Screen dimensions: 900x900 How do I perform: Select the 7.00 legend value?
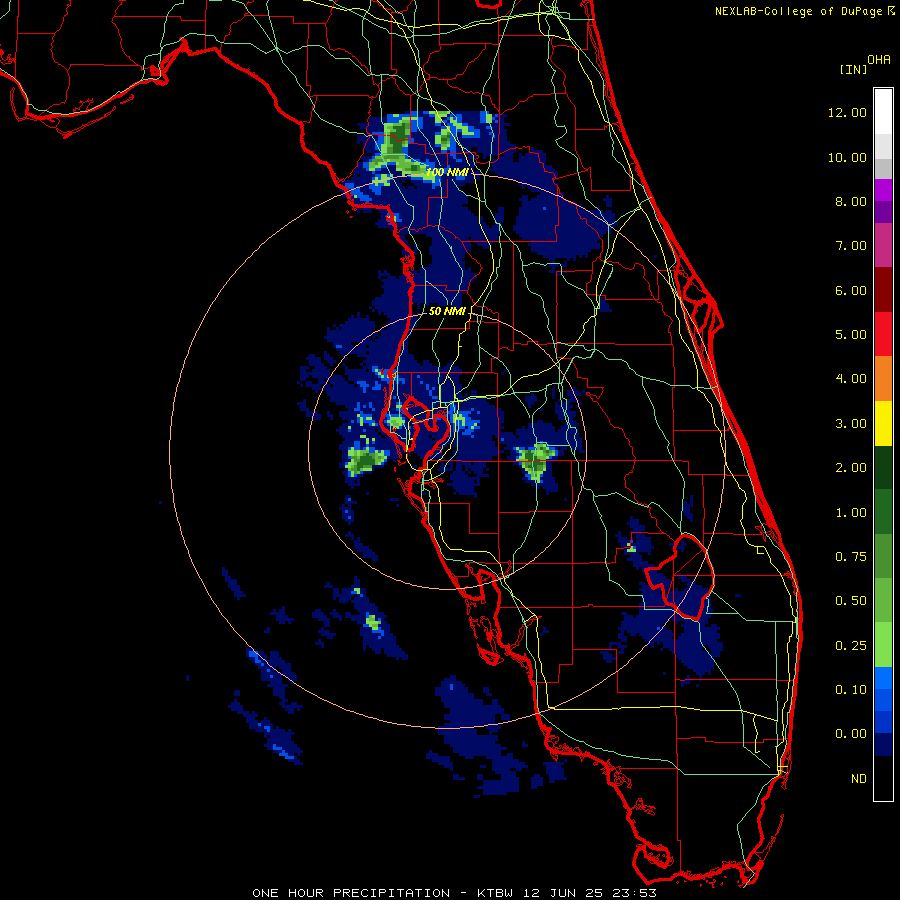pos(851,246)
